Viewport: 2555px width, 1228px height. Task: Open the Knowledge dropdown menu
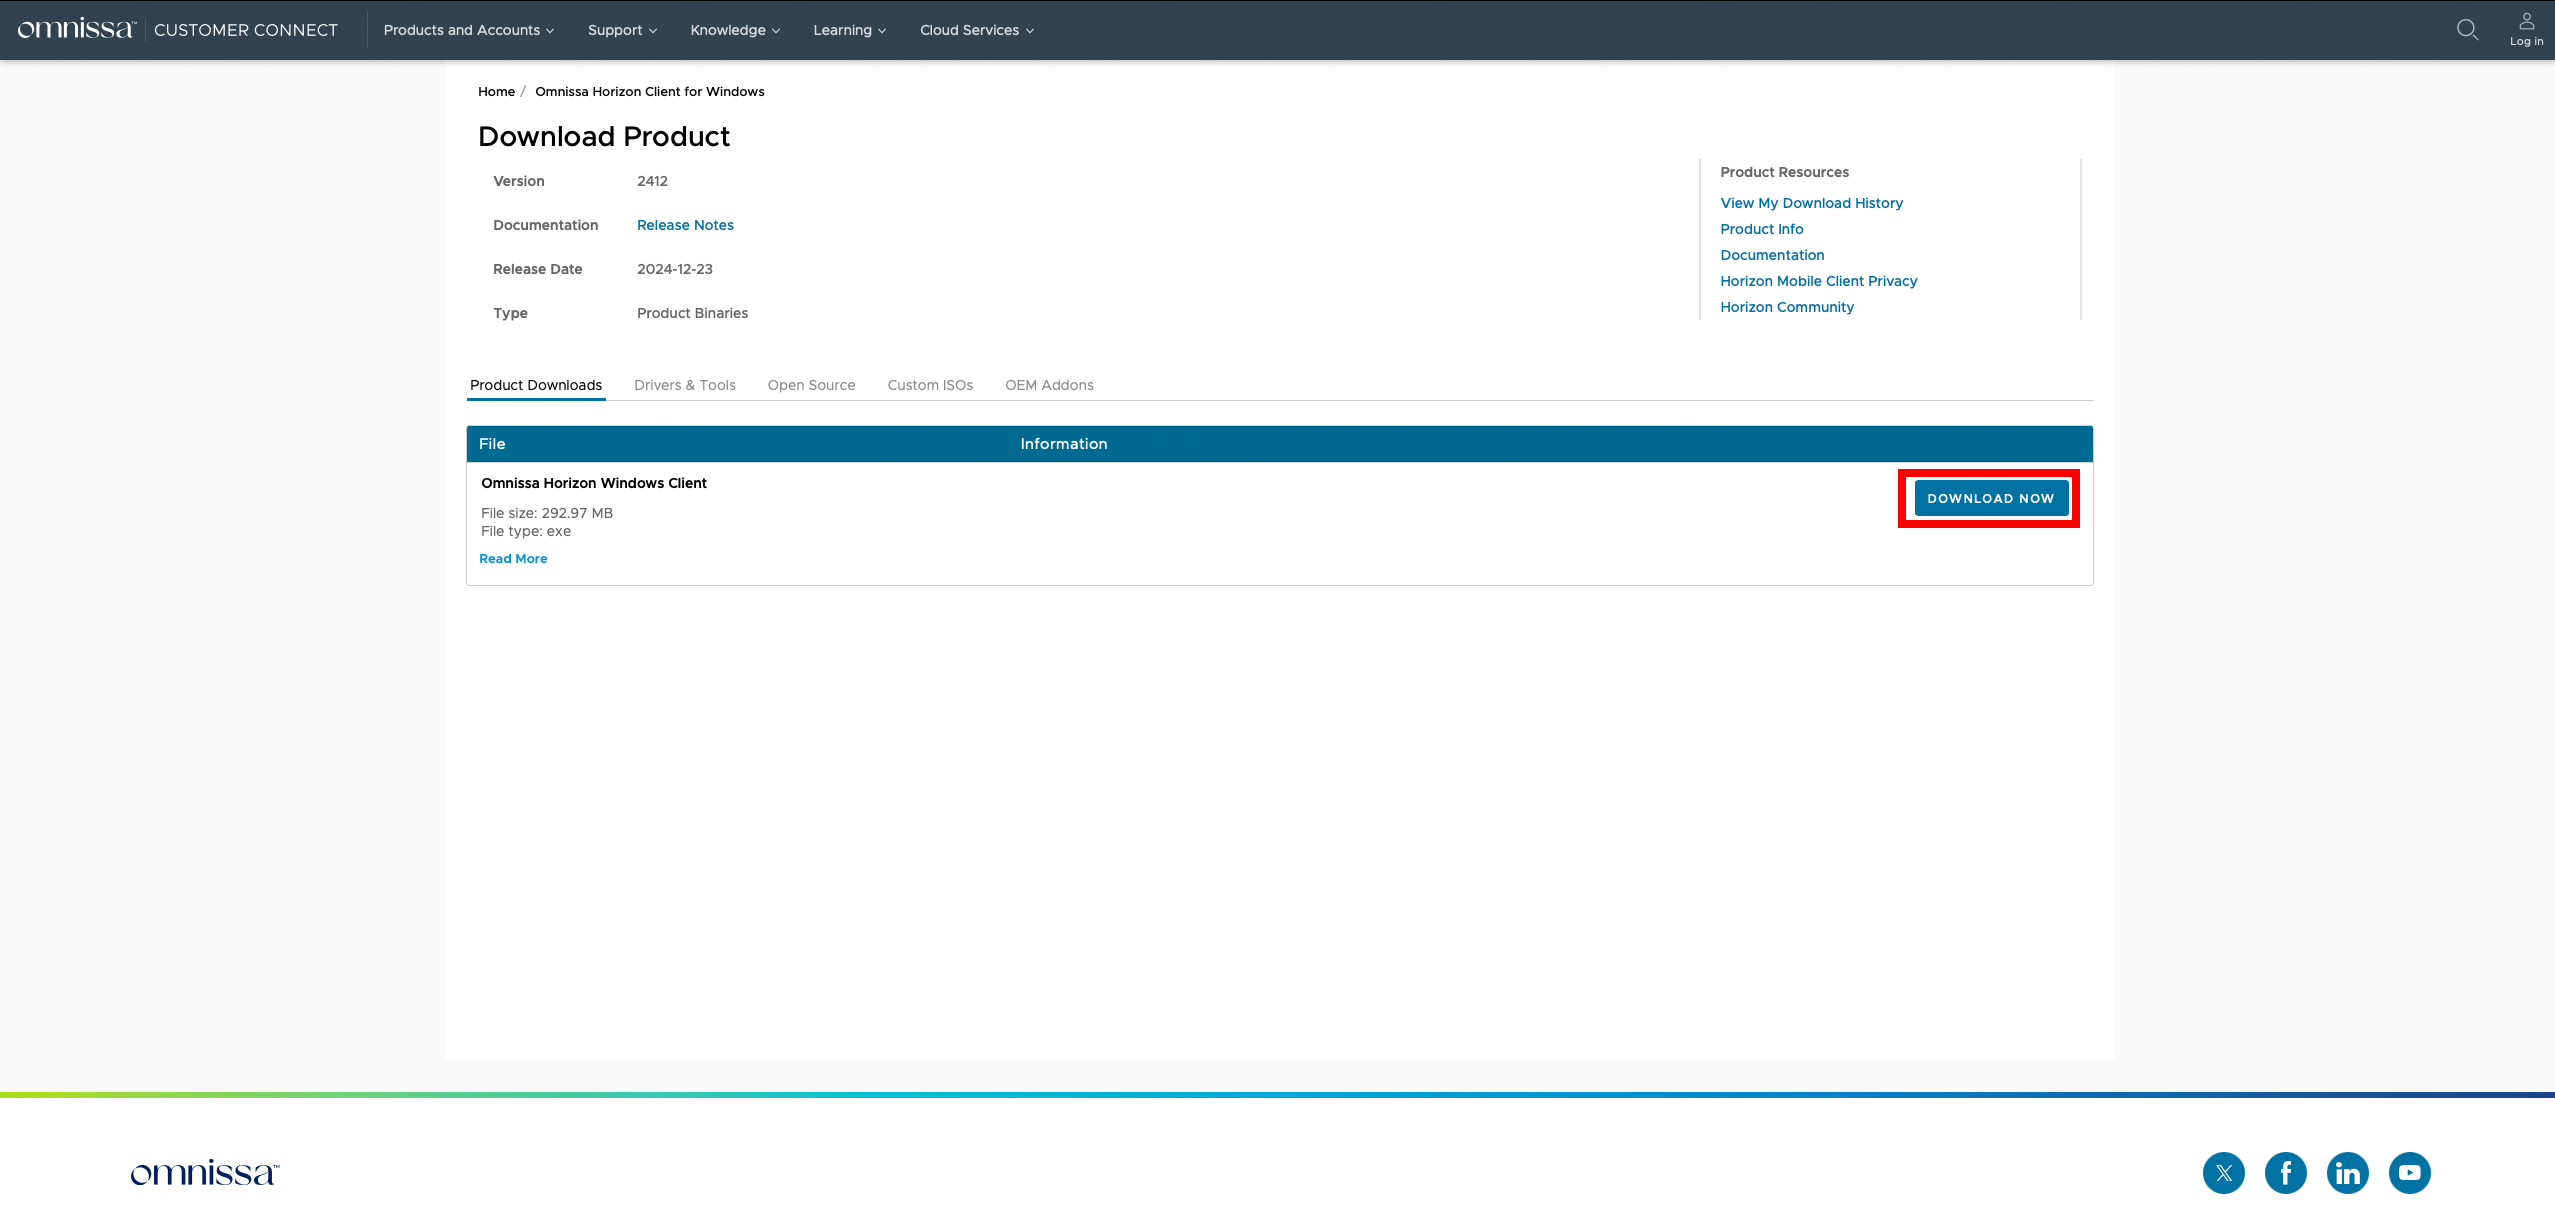(x=735, y=30)
